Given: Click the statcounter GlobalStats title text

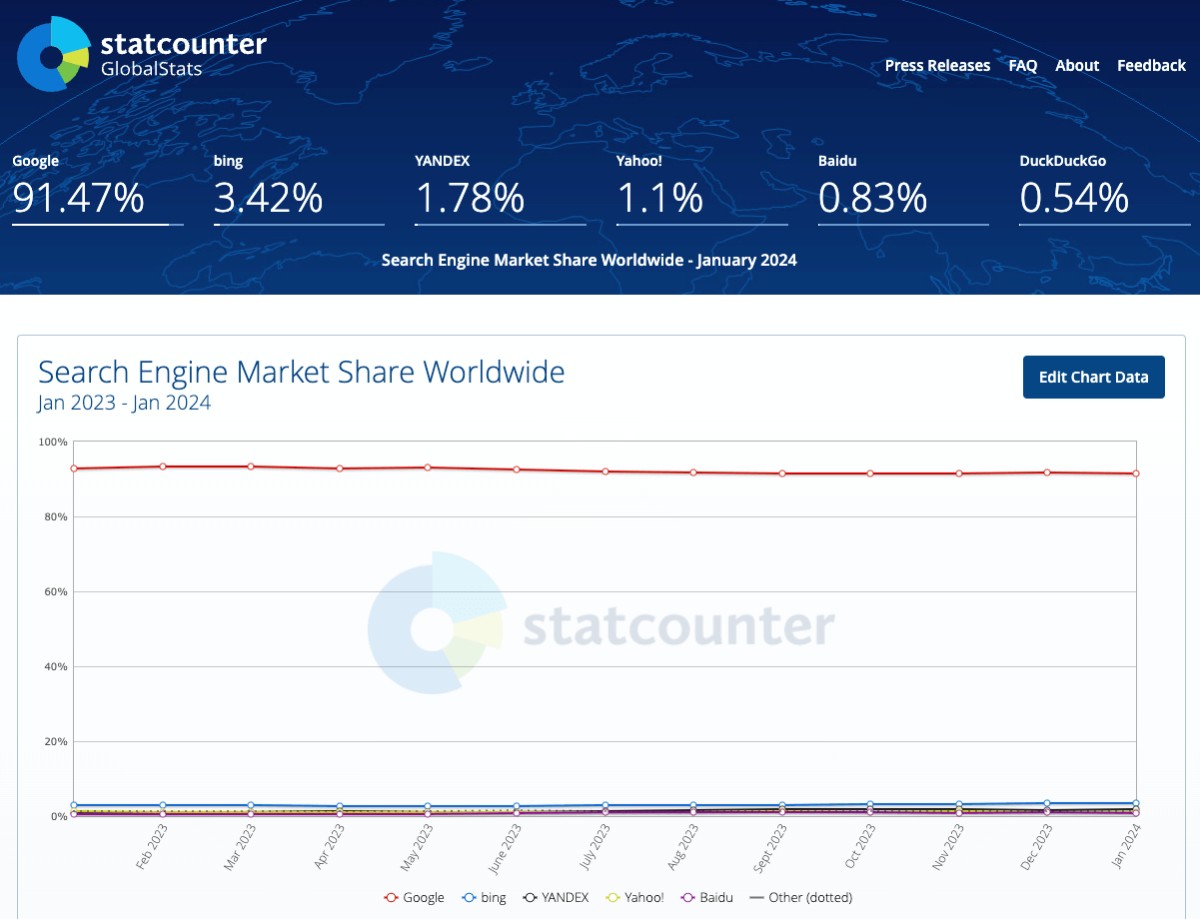Looking at the screenshot, I should [x=183, y=54].
